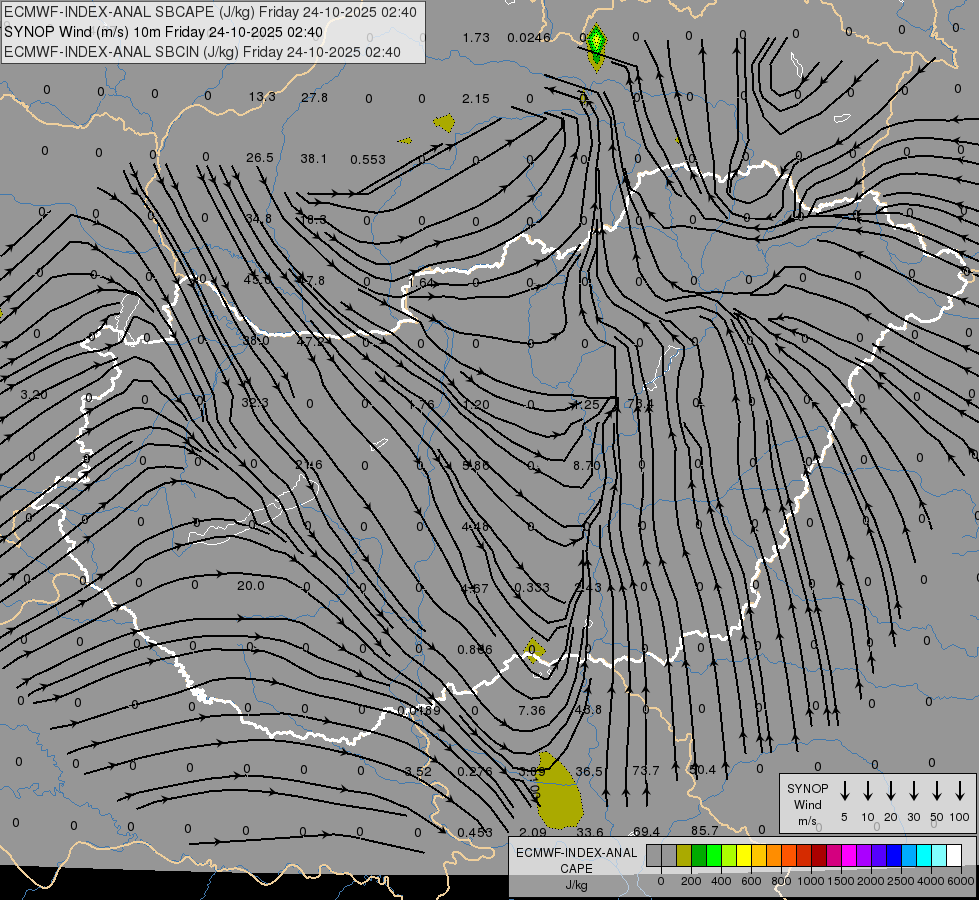
Task: Click the 85.7 value at map bottom
Action: [704, 831]
